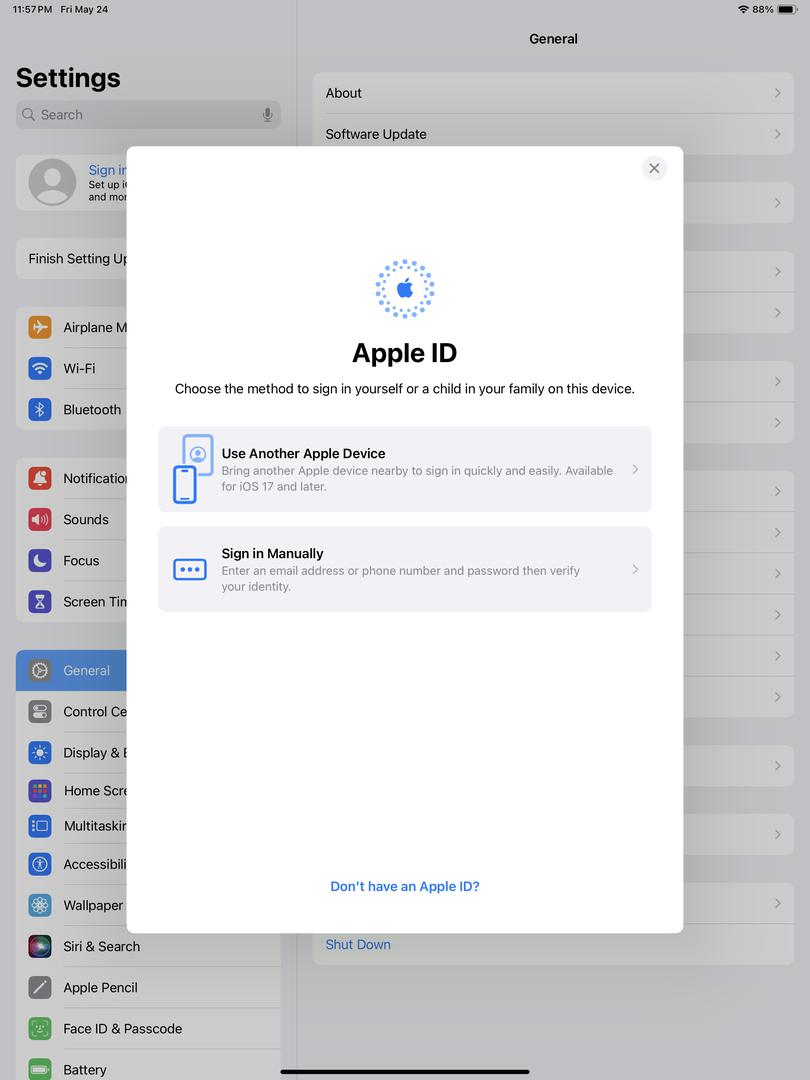Open Battery icon in sidebar
This screenshot has width=810, height=1080.
(x=40, y=1070)
